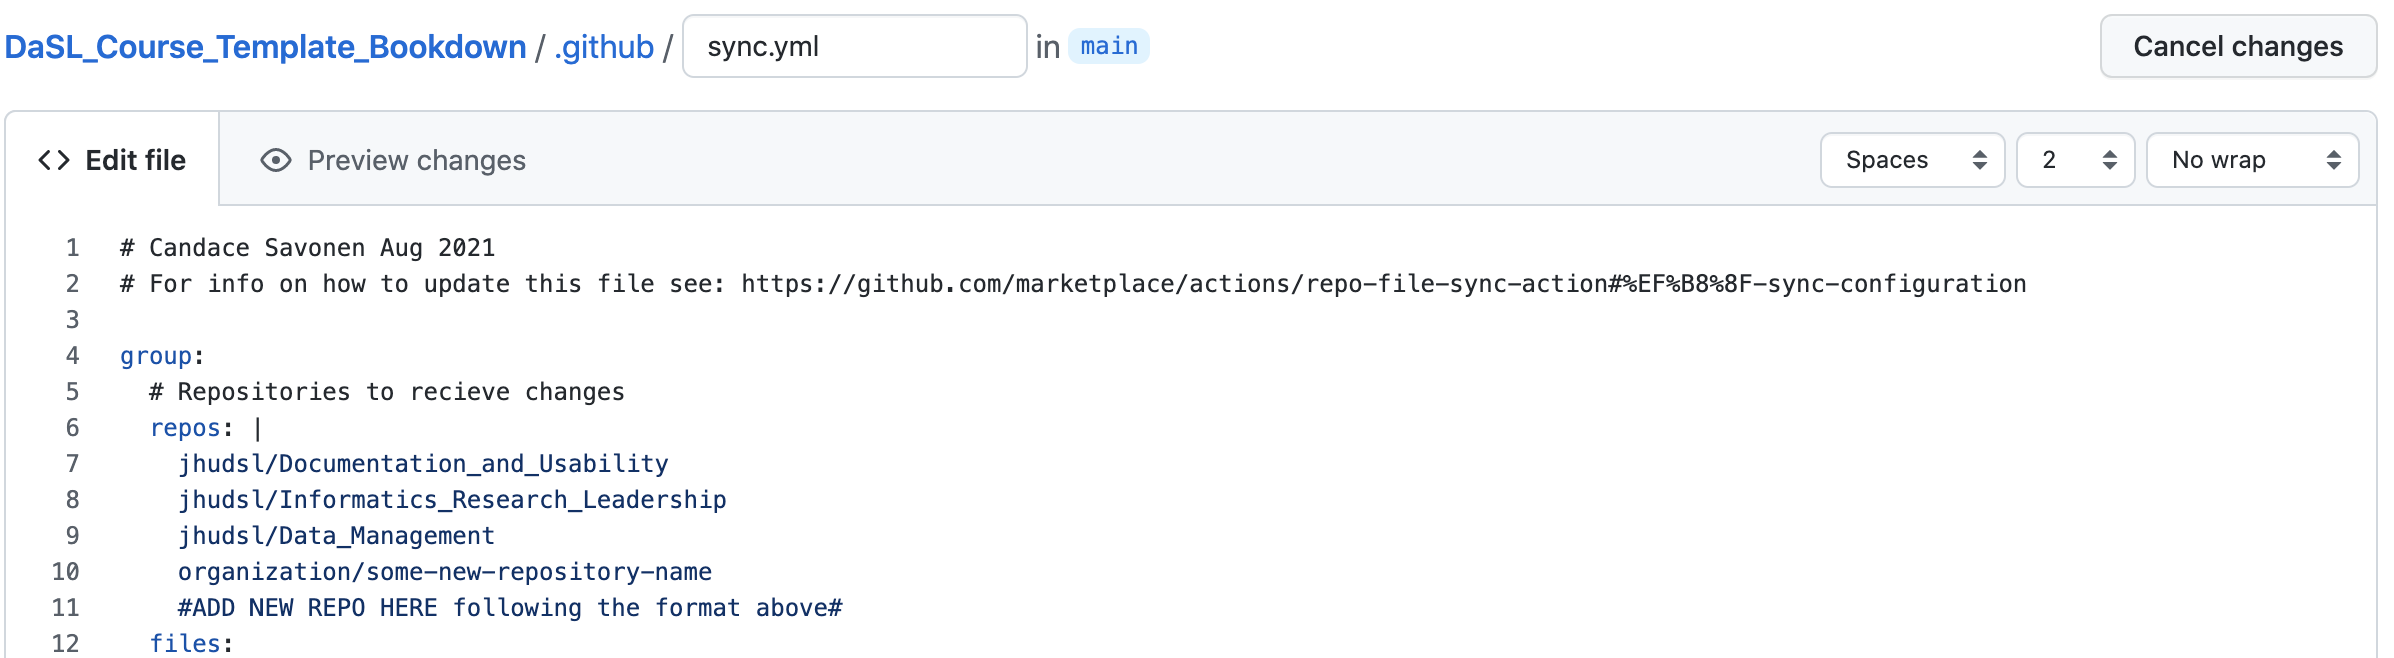The width and height of the screenshot is (2394, 658).
Task: Click the code brackets icon on Edit file tab
Action: click(x=54, y=160)
